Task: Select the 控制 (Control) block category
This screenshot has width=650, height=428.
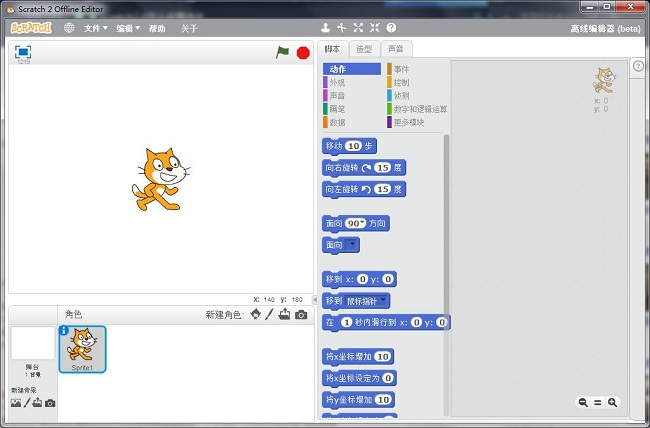Action: point(401,82)
